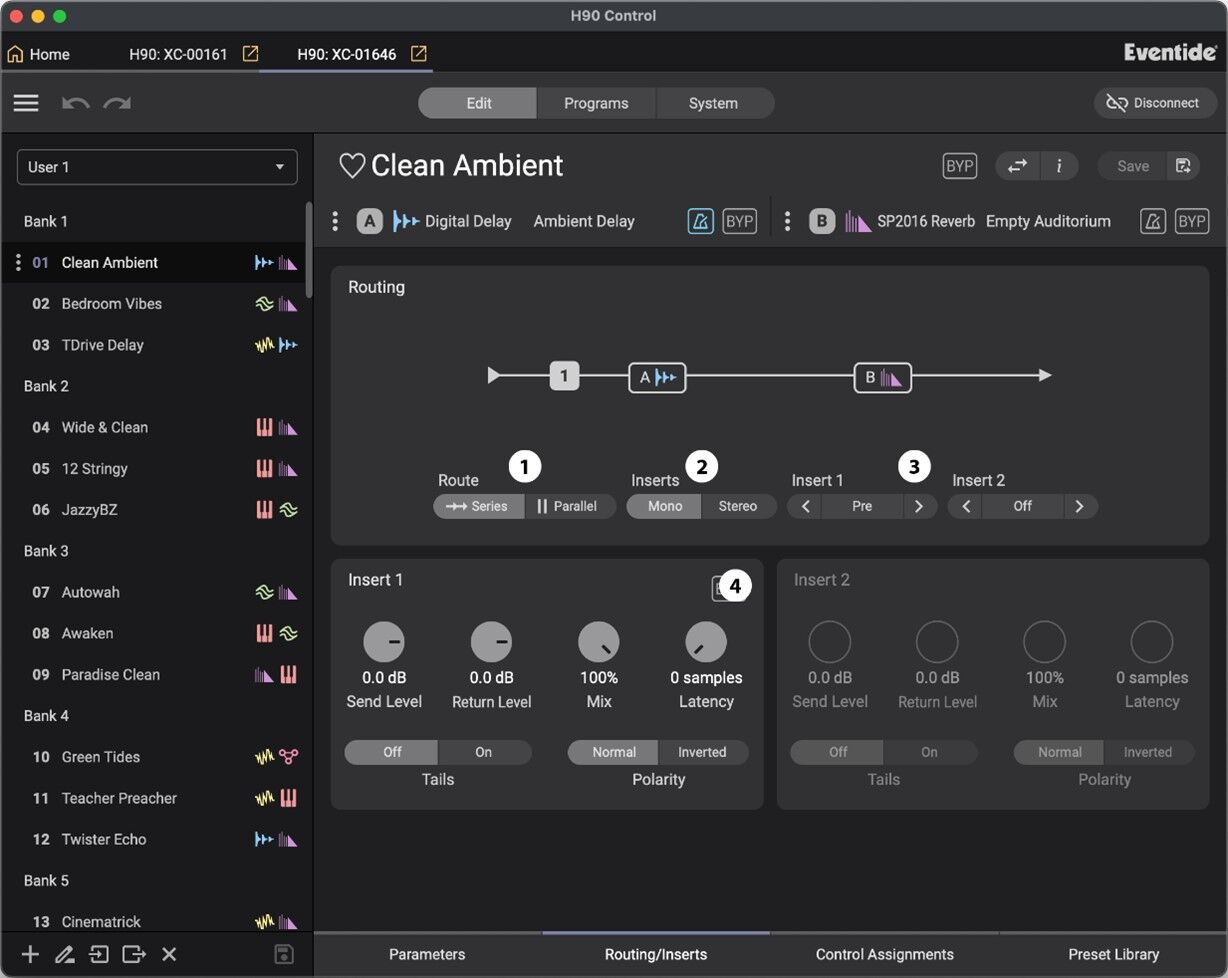The height and width of the screenshot is (978, 1228).
Task: Toggle the program-level BYP bypass button
Action: click(x=960, y=166)
